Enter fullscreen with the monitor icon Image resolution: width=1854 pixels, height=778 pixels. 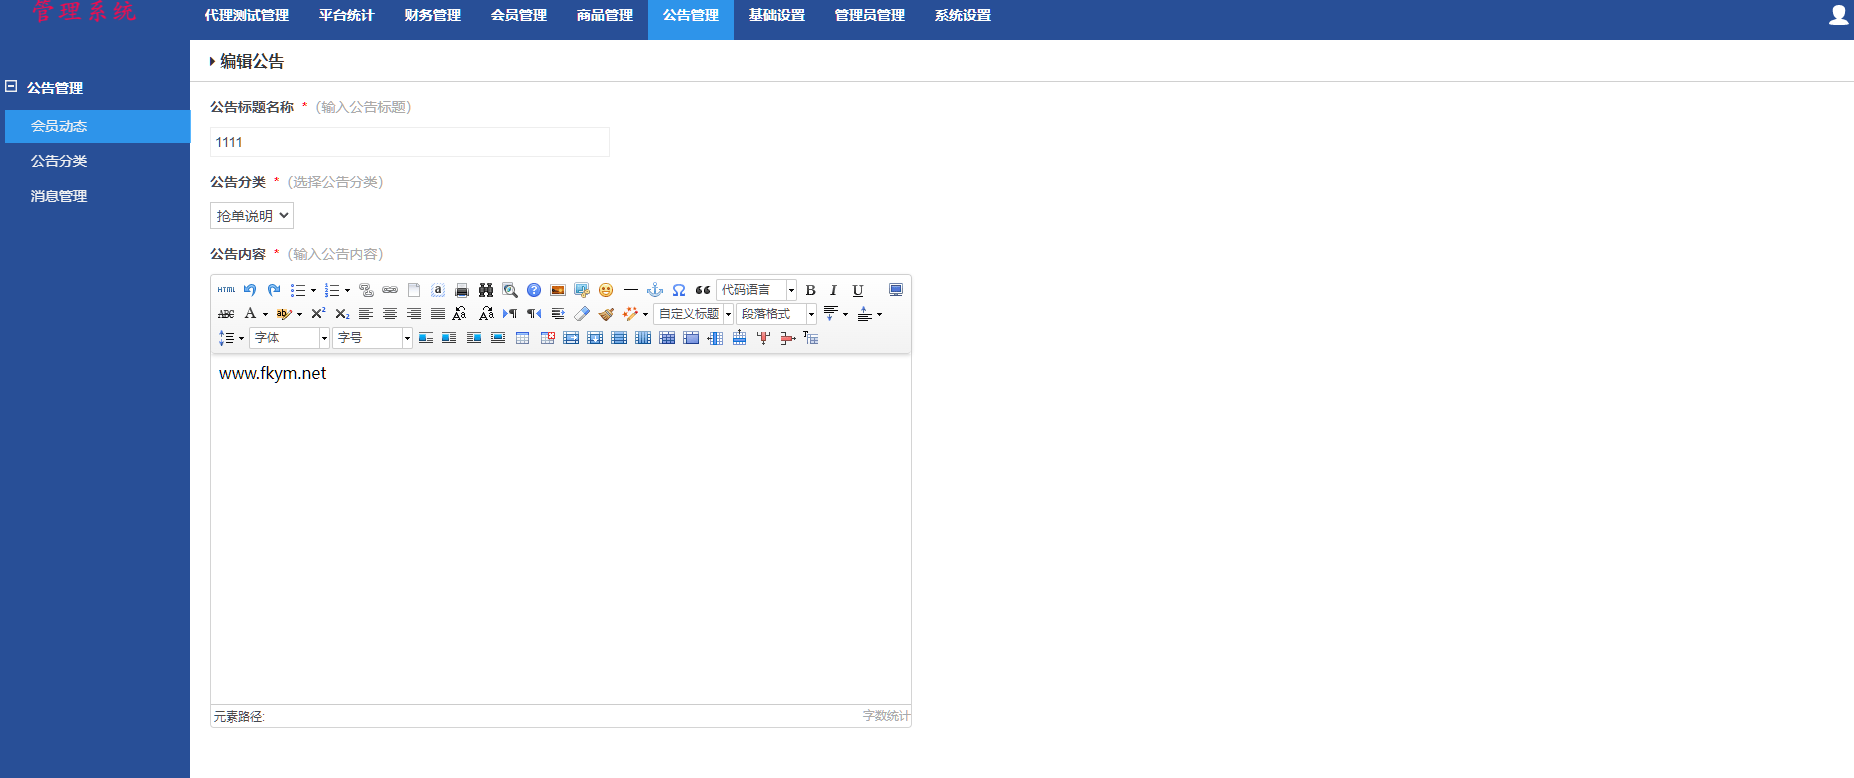(x=896, y=290)
